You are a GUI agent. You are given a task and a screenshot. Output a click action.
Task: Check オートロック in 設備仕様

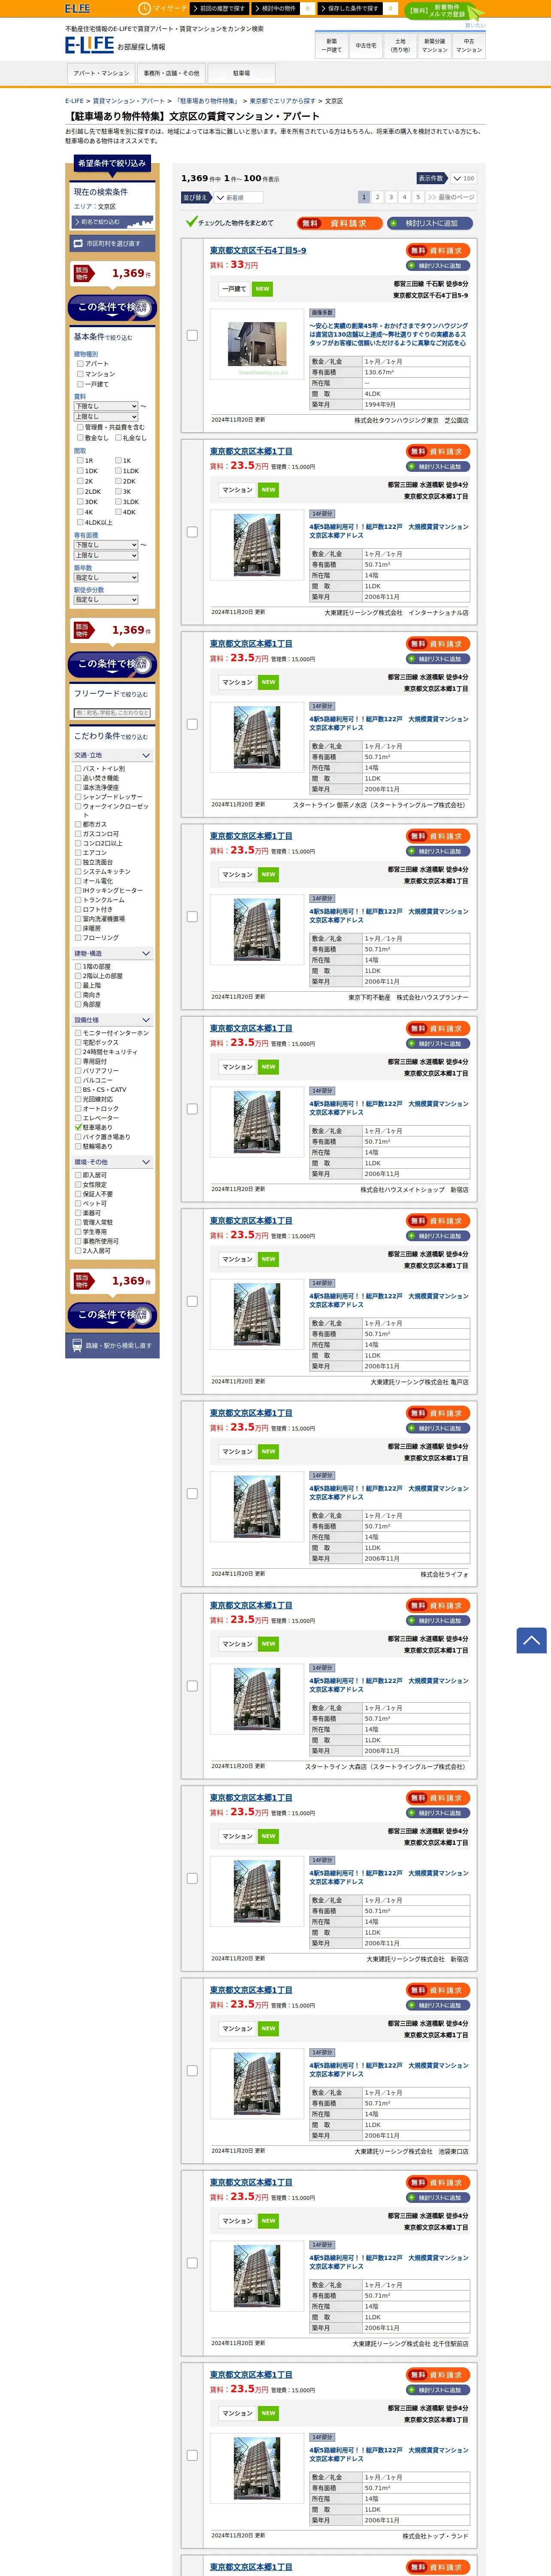[78, 1108]
